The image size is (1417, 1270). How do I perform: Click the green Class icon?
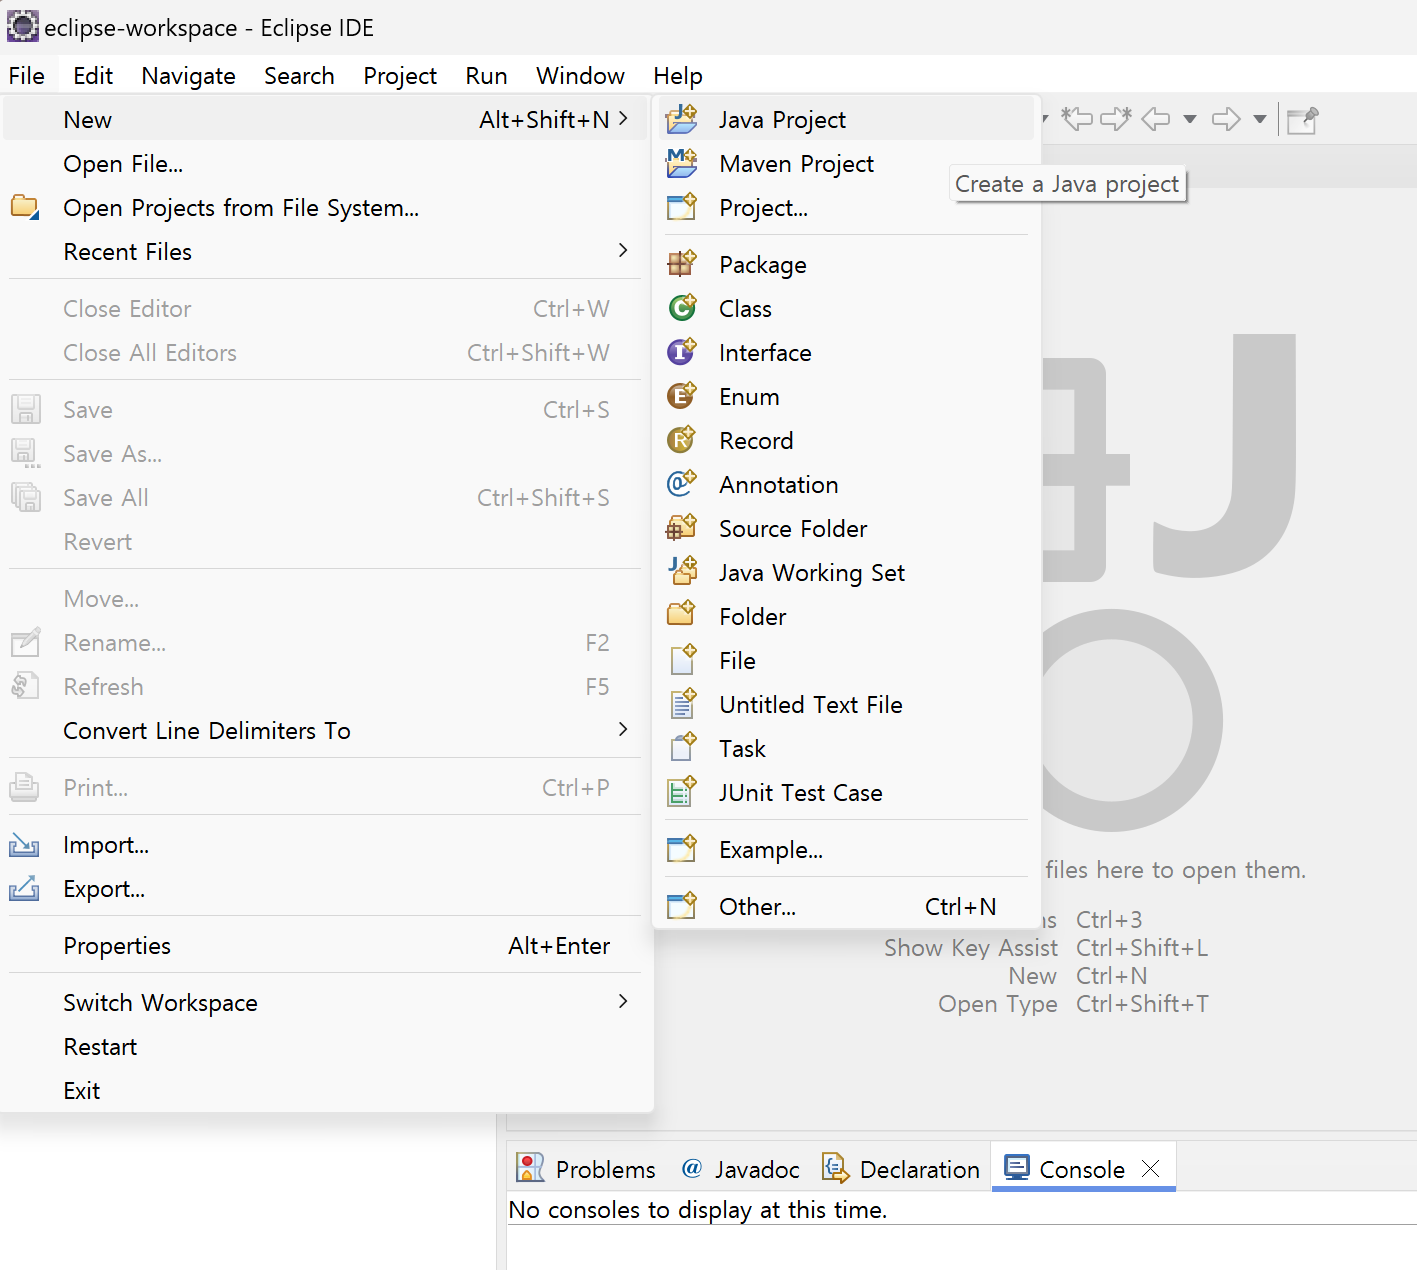682,308
